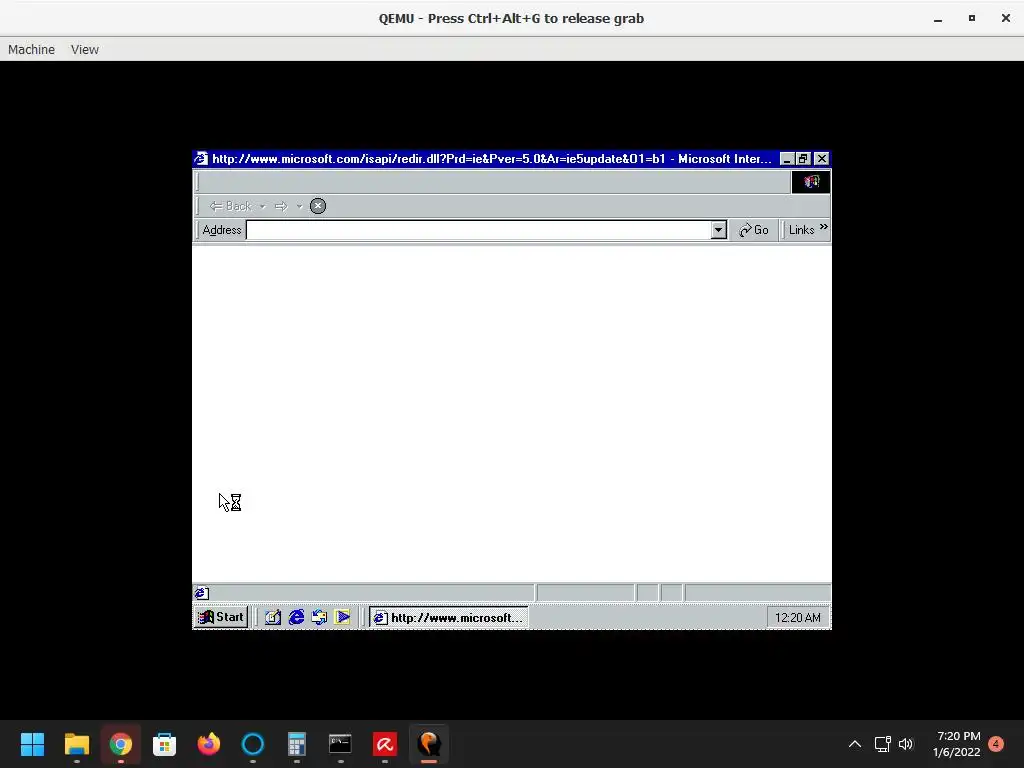Open the volume speaker tray icon
The image size is (1024, 768).
click(x=906, y=744)
